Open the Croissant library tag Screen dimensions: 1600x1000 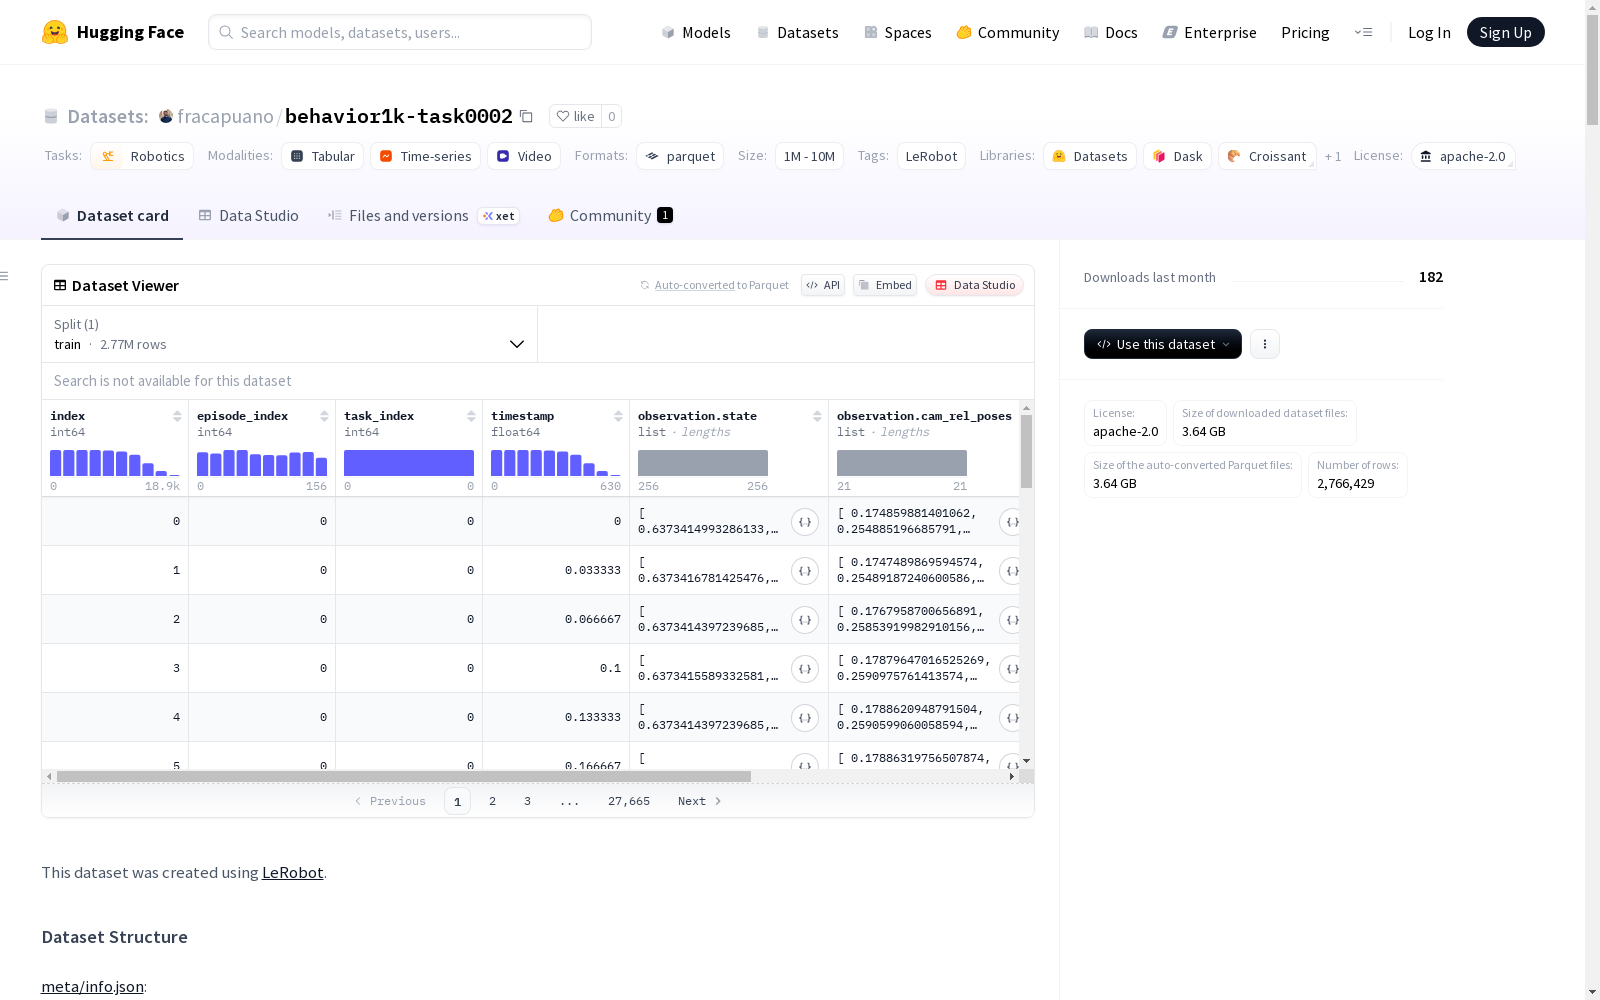click(1267, 156)
